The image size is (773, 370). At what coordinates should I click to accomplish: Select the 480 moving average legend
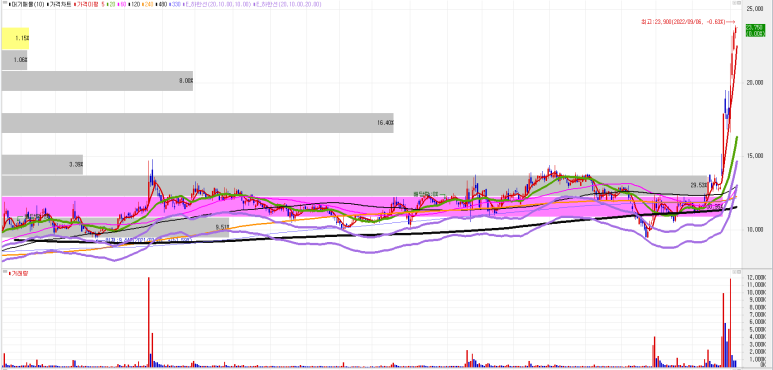(161, 4)
